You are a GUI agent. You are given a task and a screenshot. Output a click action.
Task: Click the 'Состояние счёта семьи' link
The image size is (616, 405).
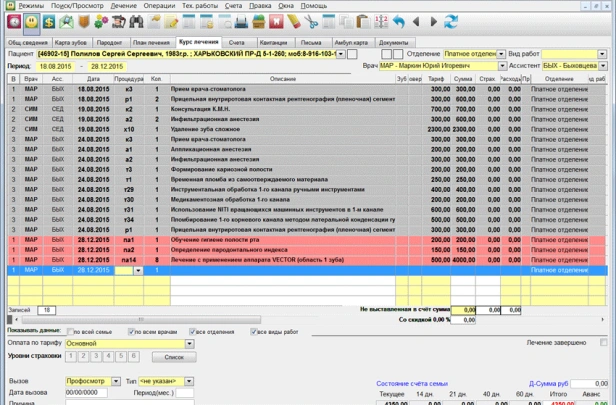pyautogui.click(x=413, y=383)
